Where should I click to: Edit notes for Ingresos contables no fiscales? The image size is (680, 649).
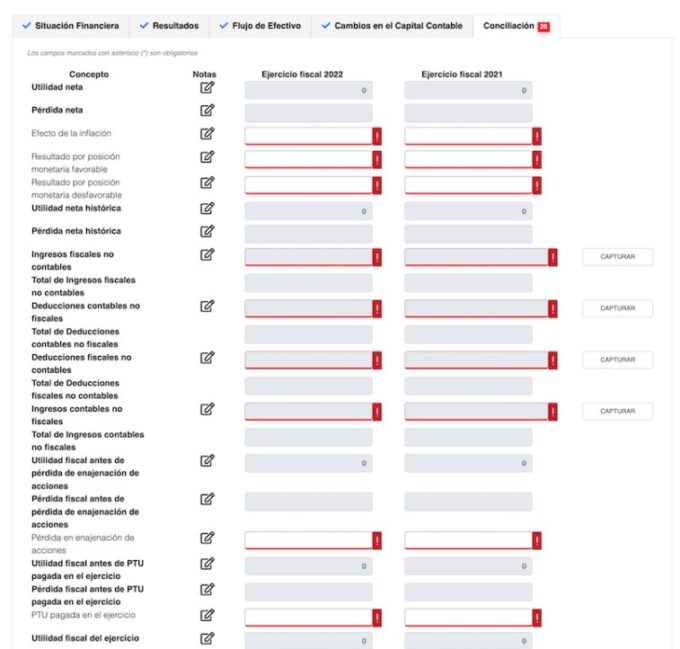[x=207, y=409]
